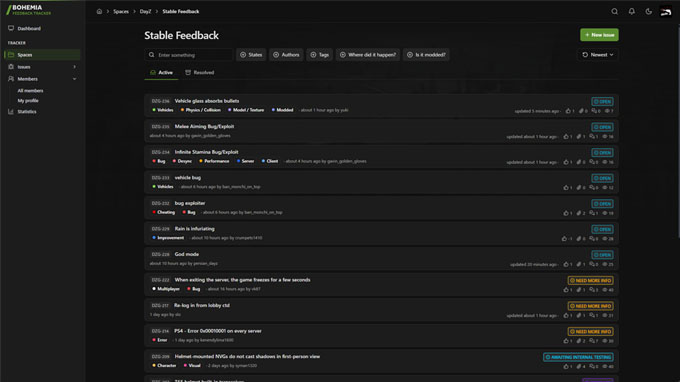Click thumbs-up icon on Vehicle glass issue

[x=568, y=111]
